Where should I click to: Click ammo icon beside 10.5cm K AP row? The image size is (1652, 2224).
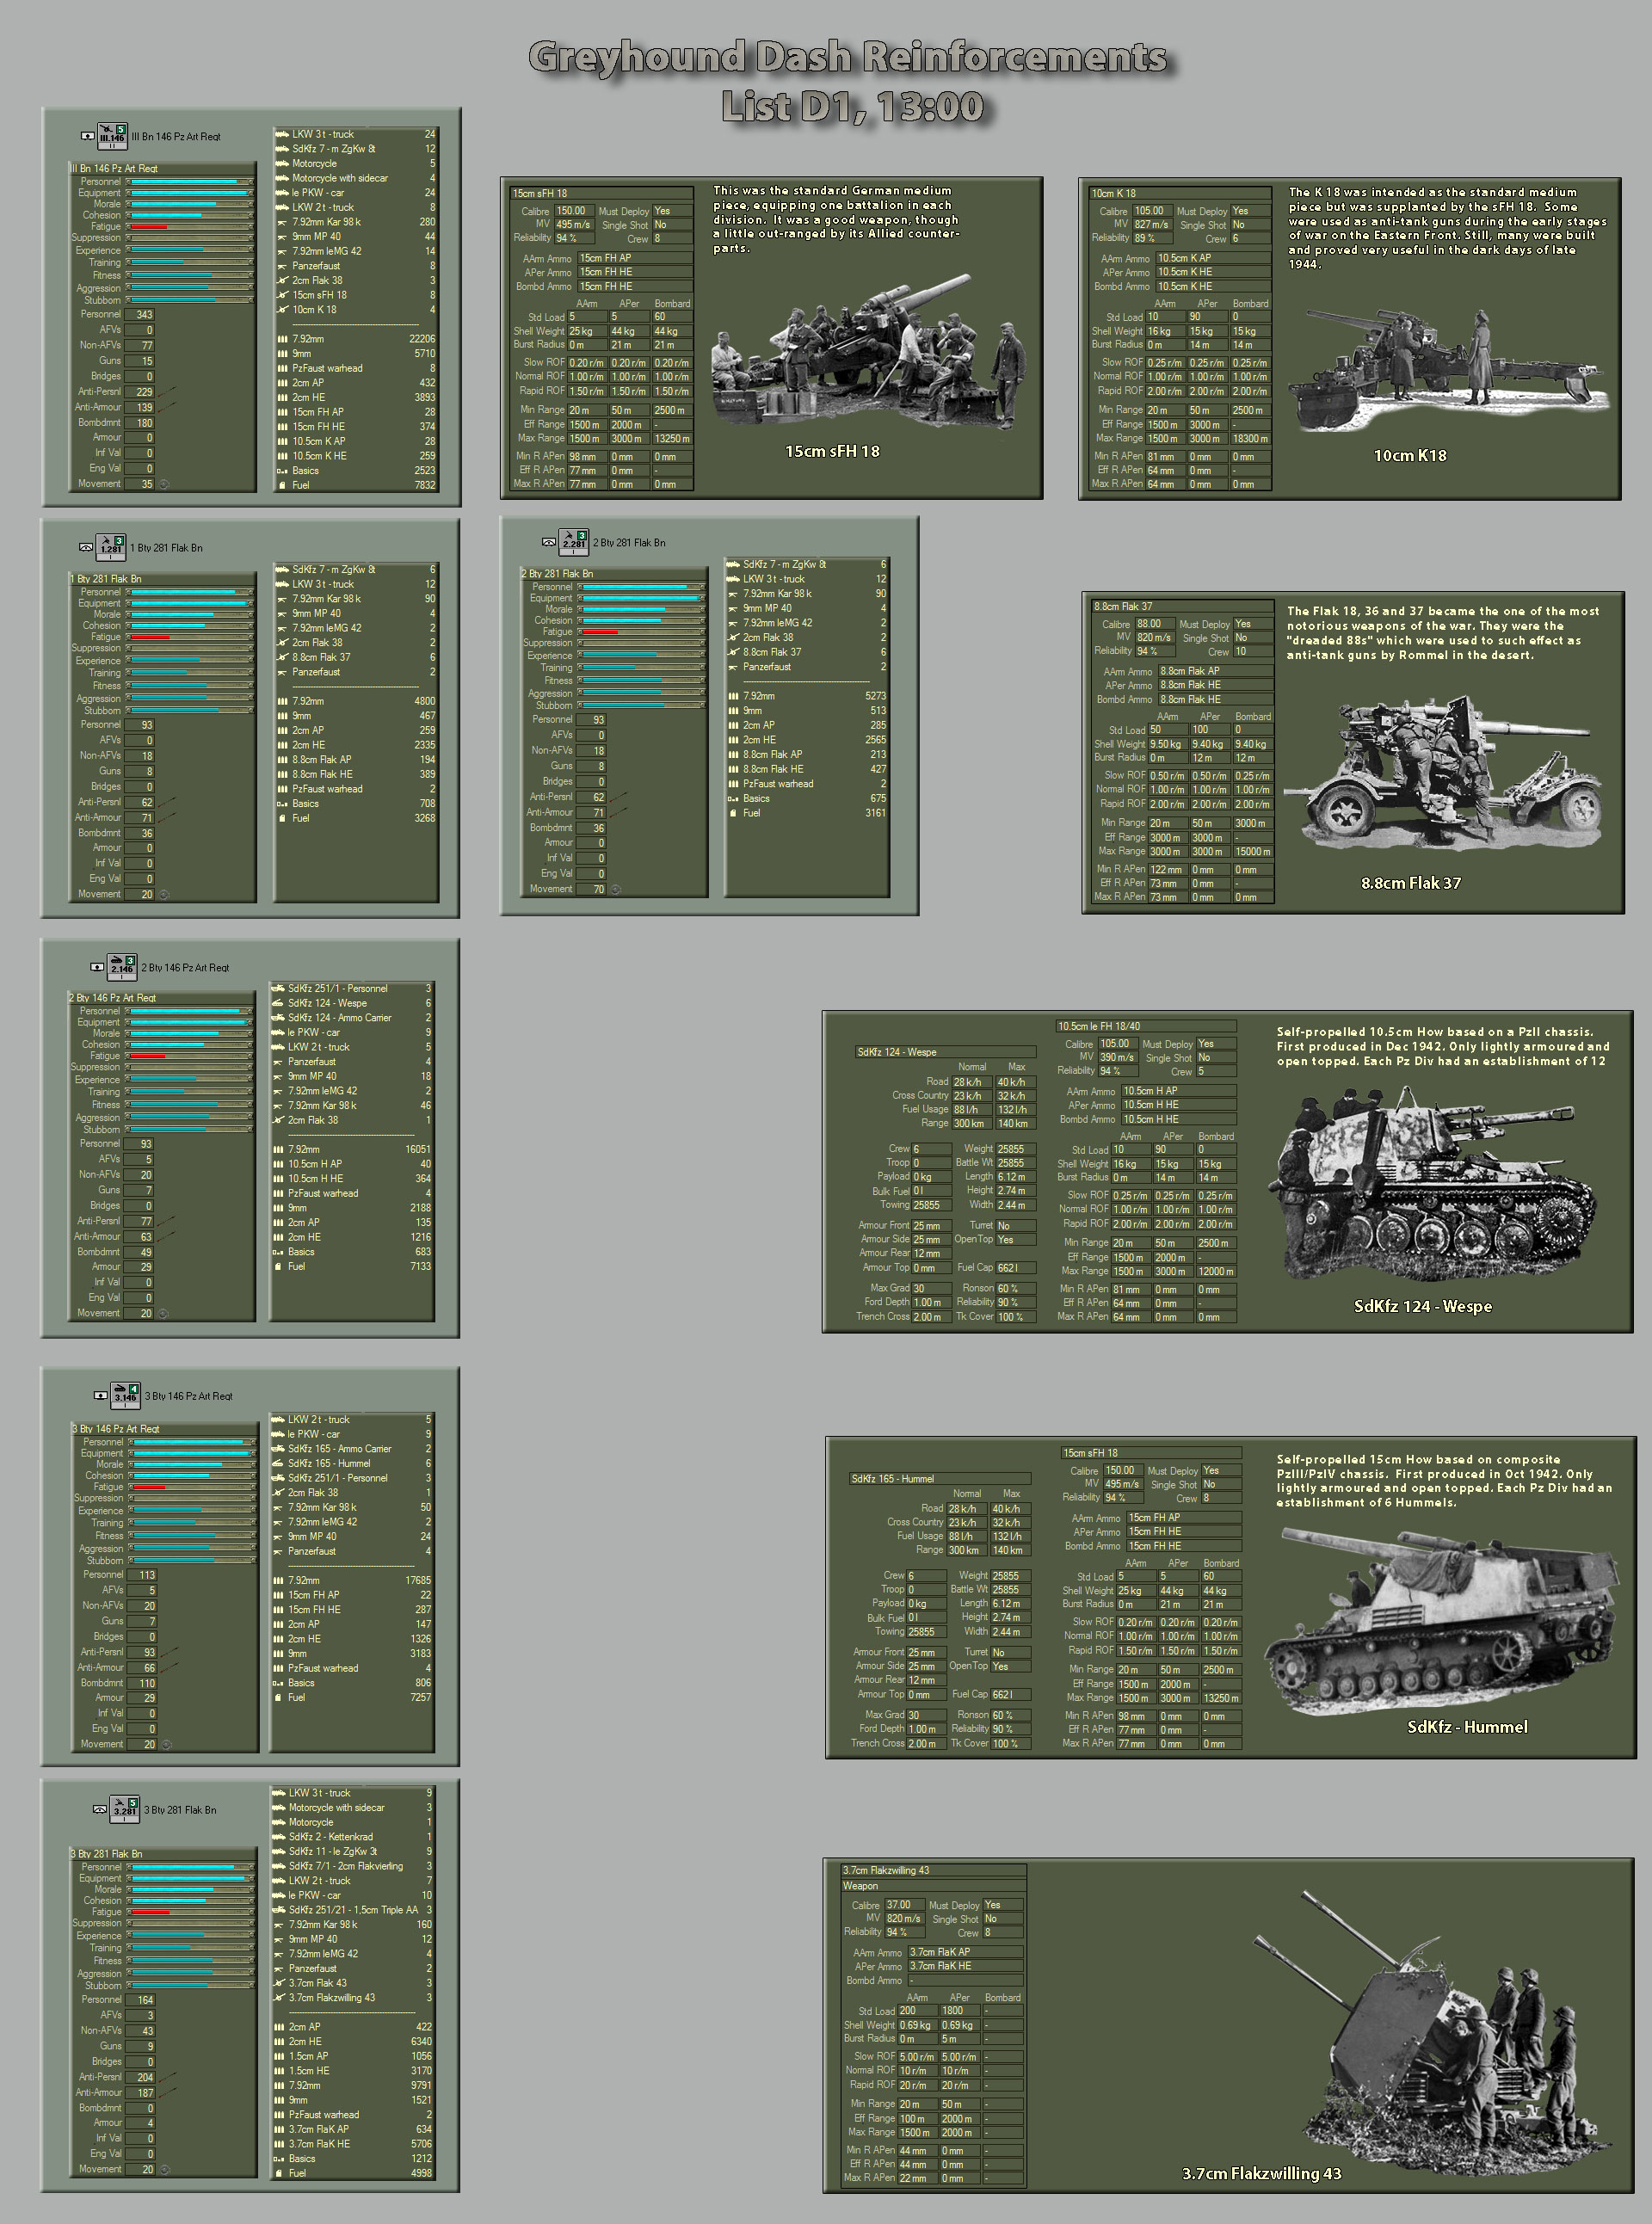(283, 441)
